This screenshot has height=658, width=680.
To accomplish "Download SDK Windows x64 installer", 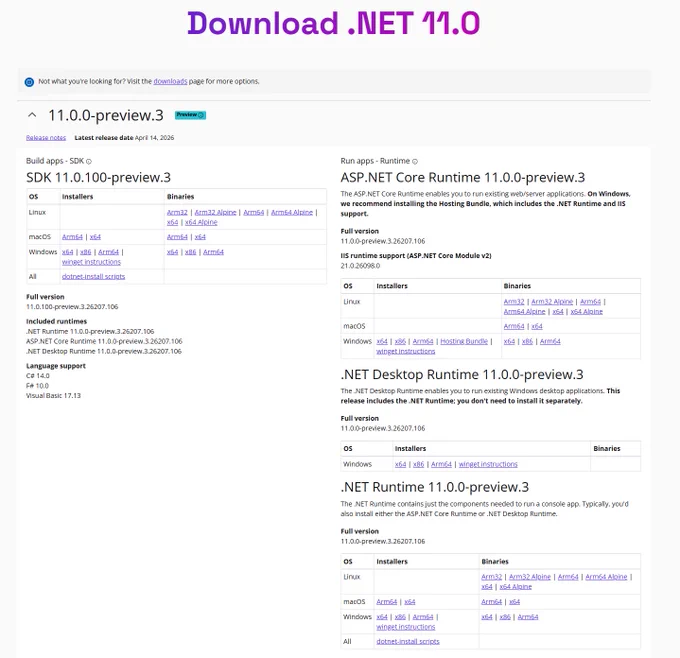I will pyautogui.click(x=68, y=252).
